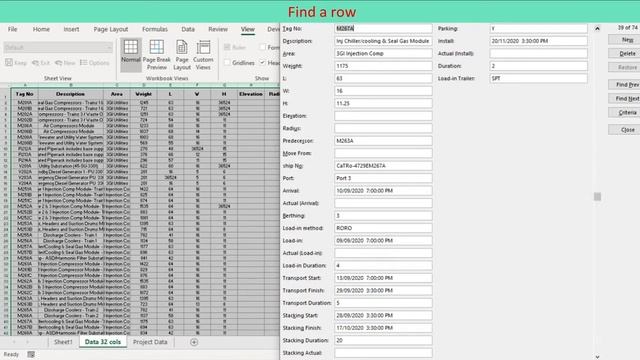Switch to Page Break Preview
The width and height of the screenshot is (640, 360).
pos(157,55)
